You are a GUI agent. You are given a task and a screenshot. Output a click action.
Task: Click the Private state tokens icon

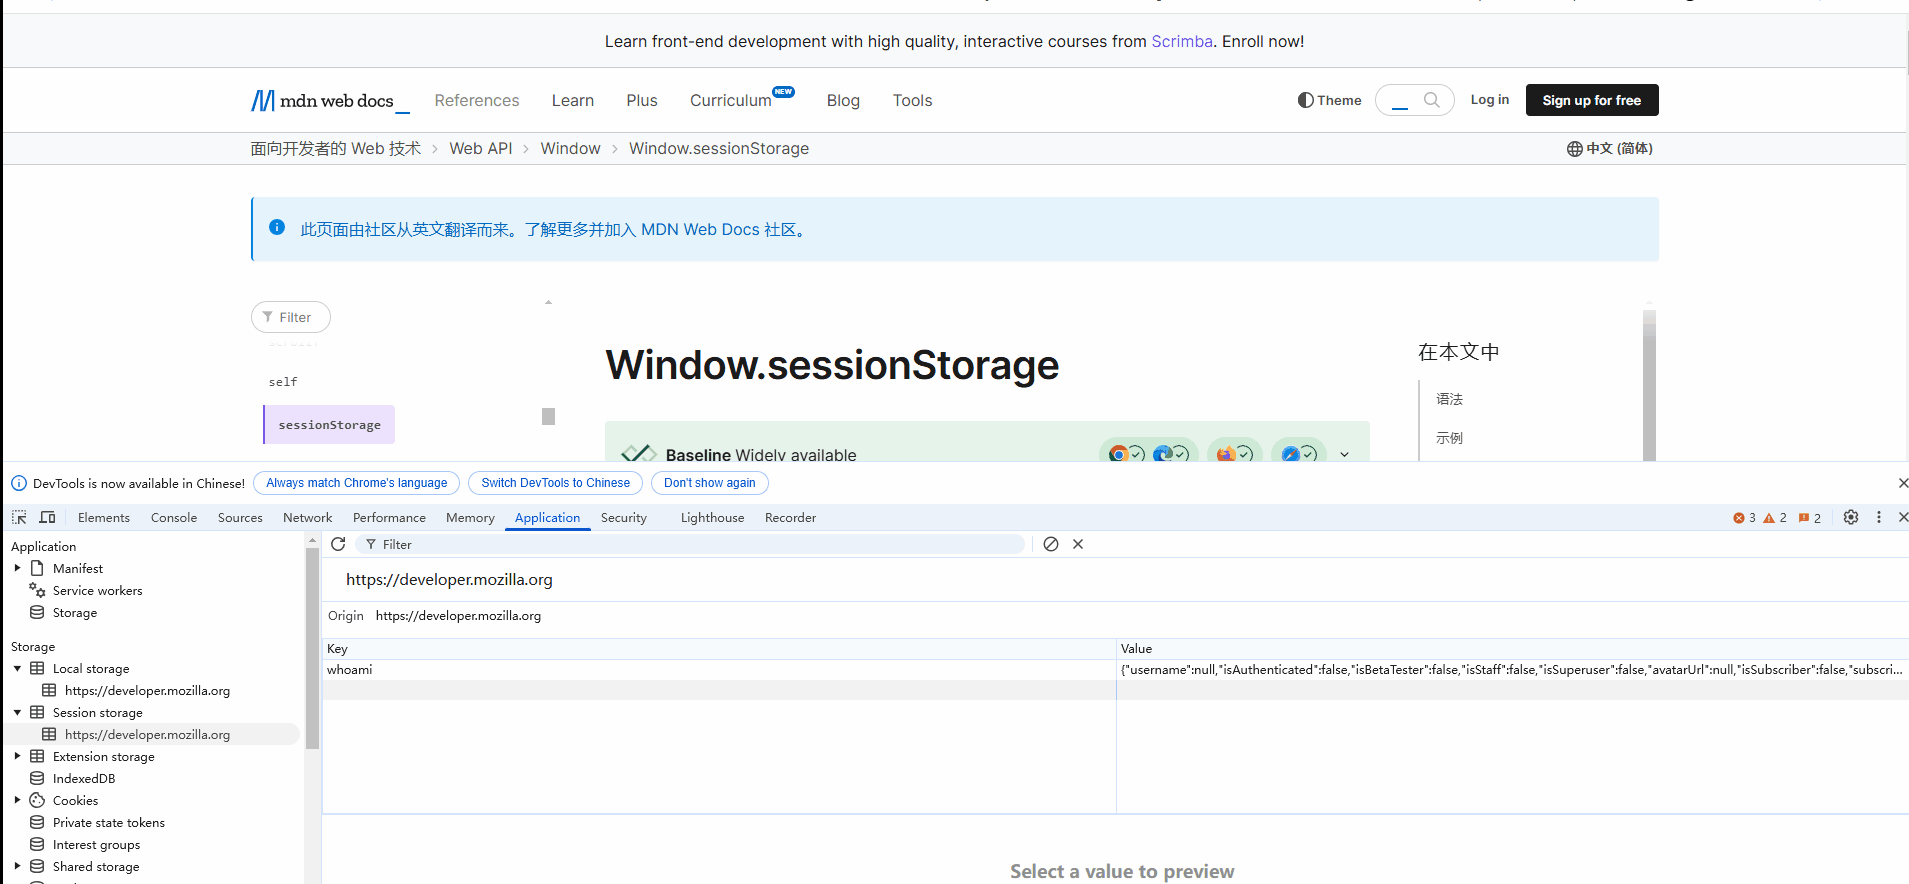(x=37, y=822)
